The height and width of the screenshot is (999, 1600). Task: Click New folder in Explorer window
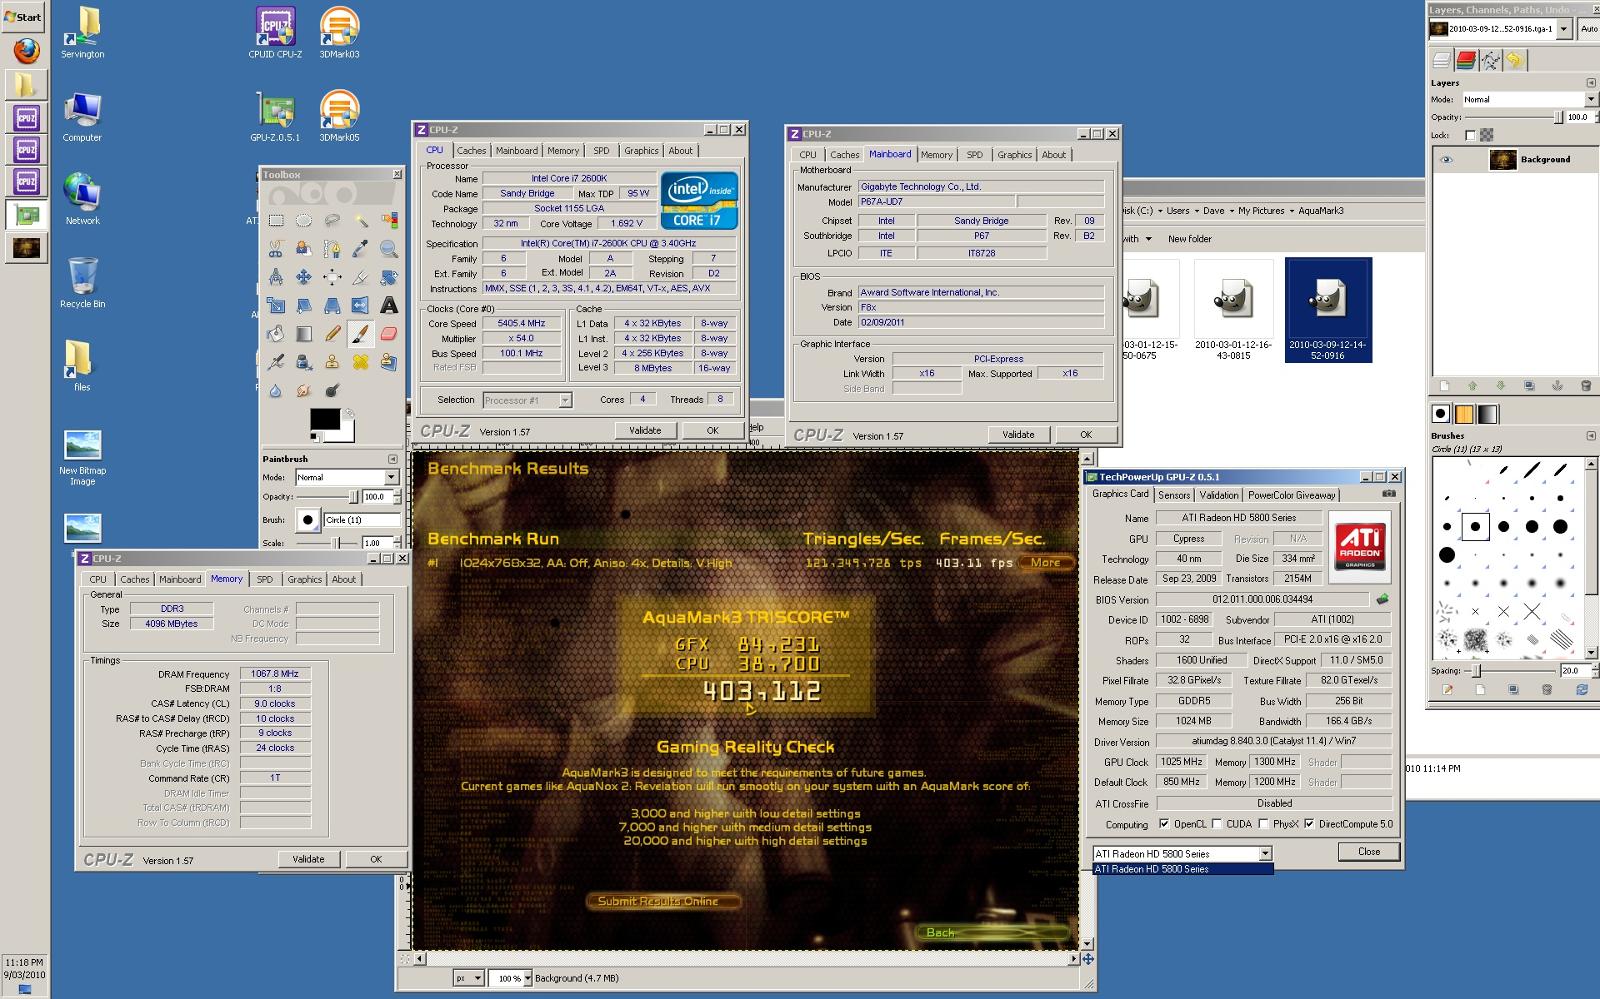1190,239
